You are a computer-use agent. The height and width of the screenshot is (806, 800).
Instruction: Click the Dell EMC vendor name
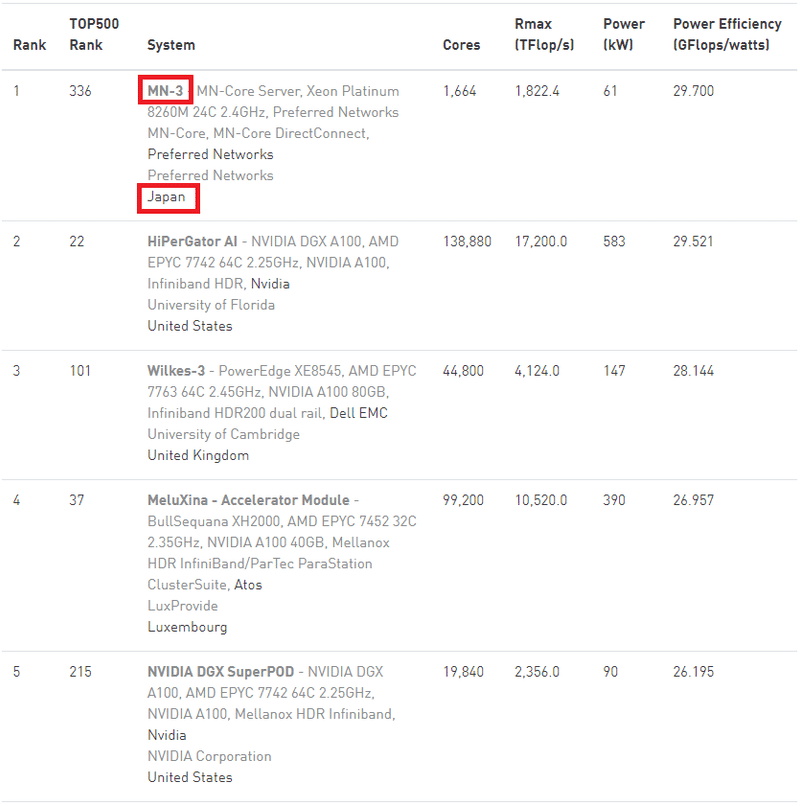point(358,413)
